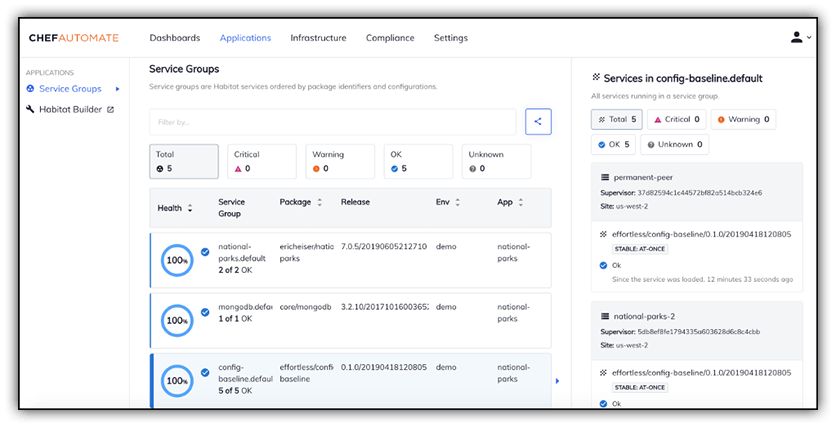Select Critical 0 chip in services panel
Screen dimensions: 838x429
click(x=677, y=119)
